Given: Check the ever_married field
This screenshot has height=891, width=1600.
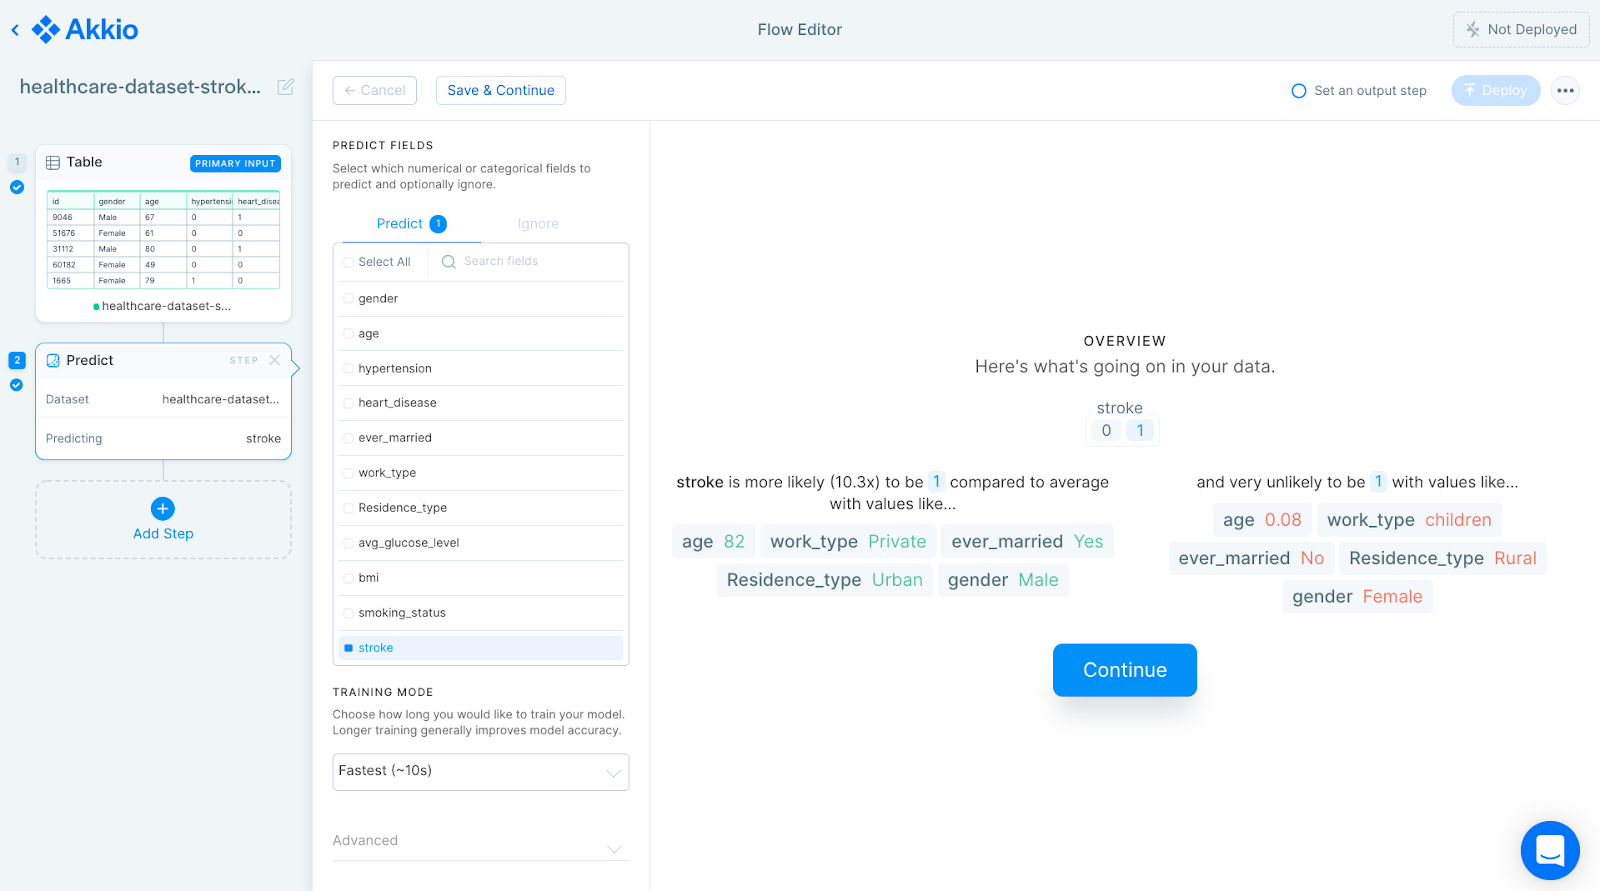Looking at the screenshot, I should click(349, 438).
